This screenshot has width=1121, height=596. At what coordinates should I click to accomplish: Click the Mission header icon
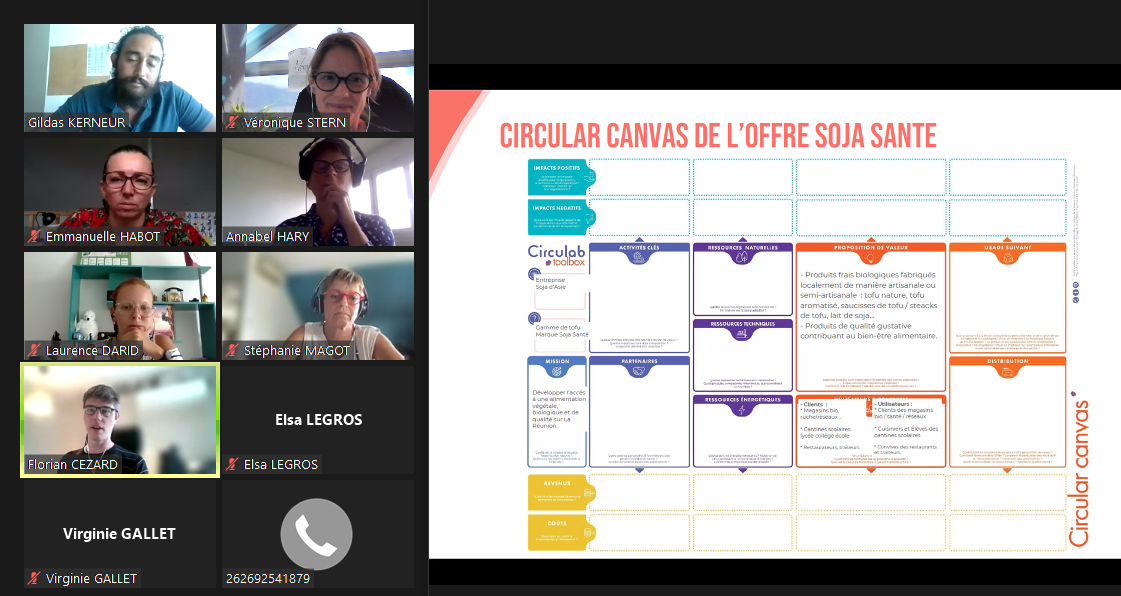click(557, 372)
